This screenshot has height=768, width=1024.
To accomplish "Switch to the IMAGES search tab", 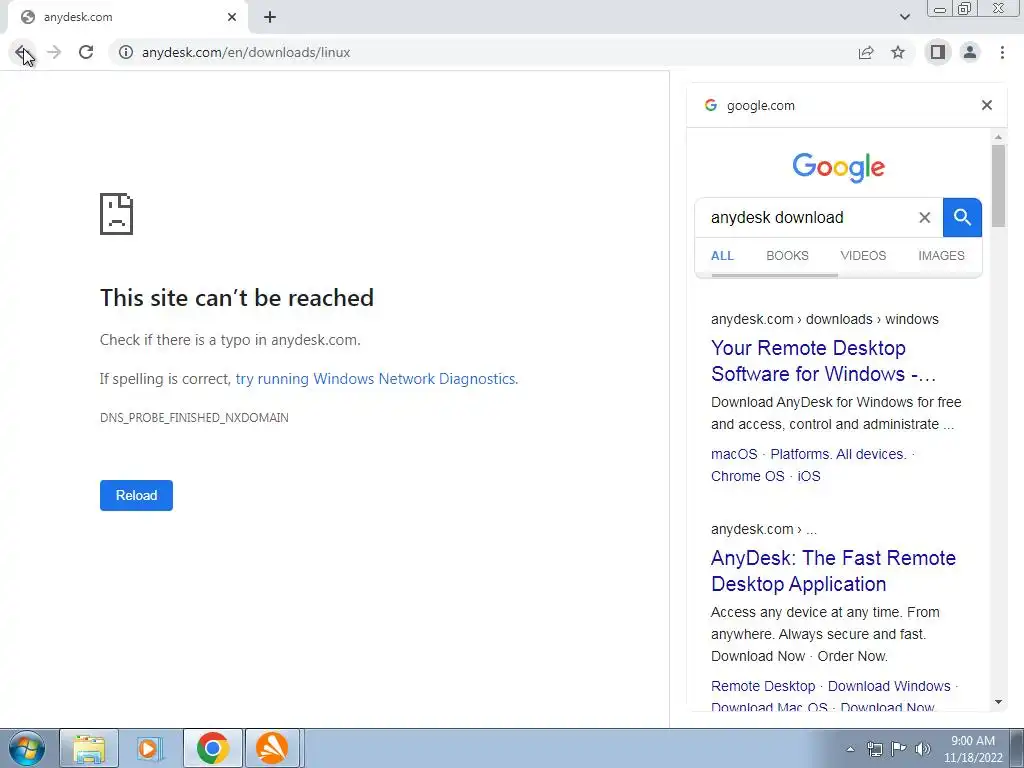I will (941, 256).
